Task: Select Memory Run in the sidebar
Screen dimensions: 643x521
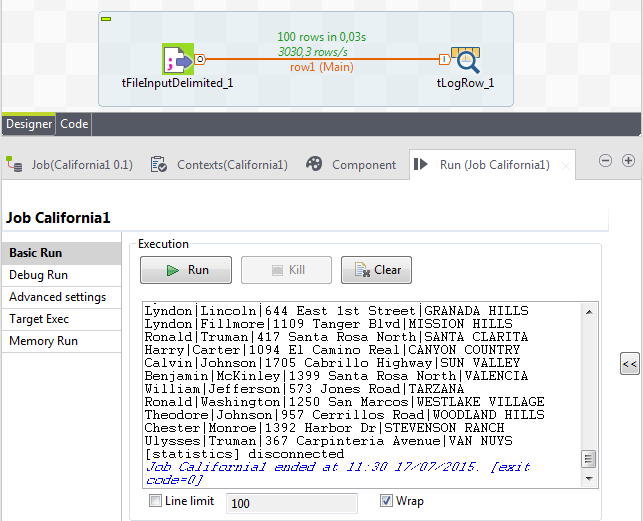Action: pos(62,341)
